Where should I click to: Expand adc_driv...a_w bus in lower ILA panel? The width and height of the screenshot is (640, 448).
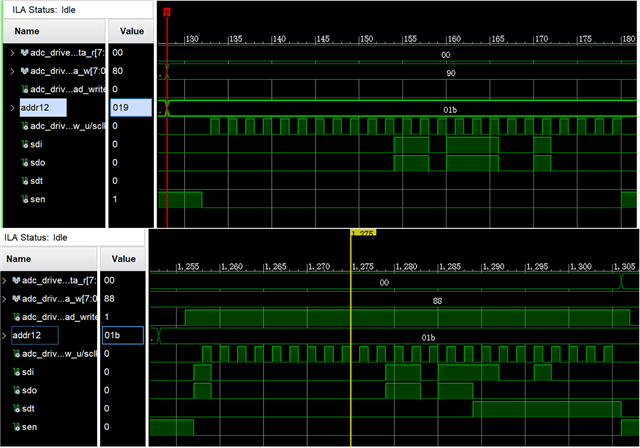[4, 299]
